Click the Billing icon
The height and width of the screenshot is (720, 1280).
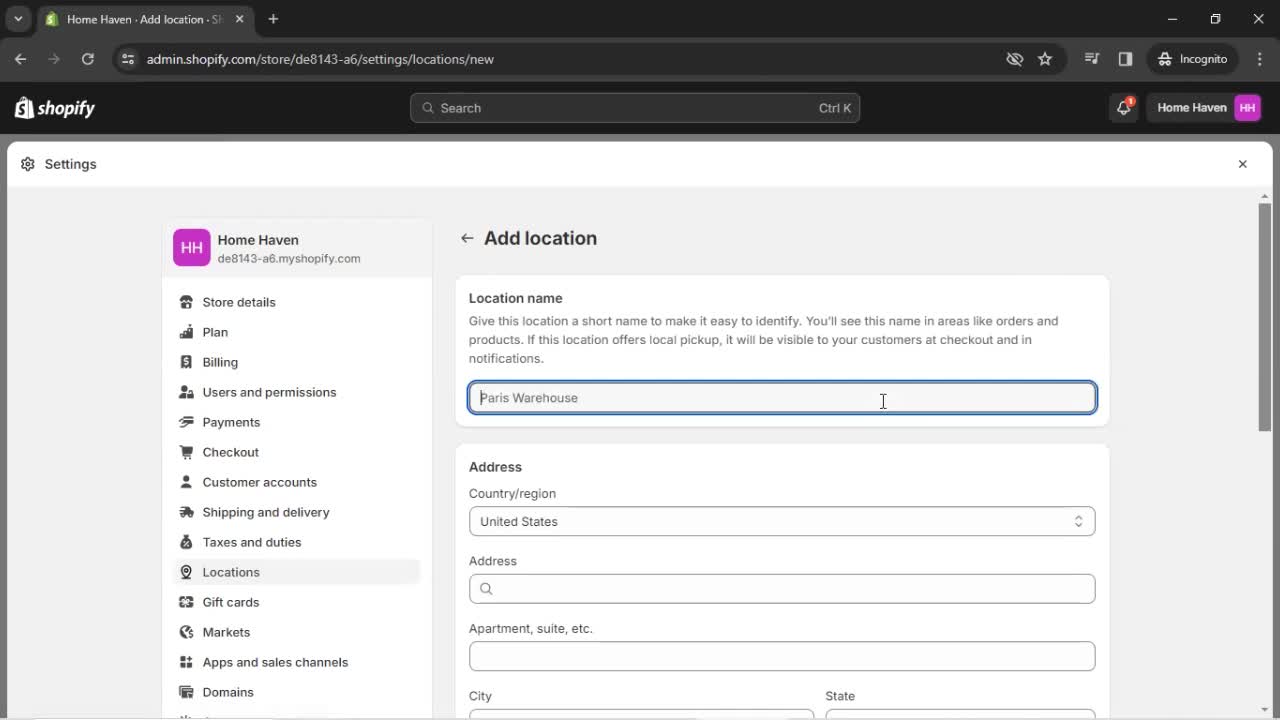click(186, 362)
